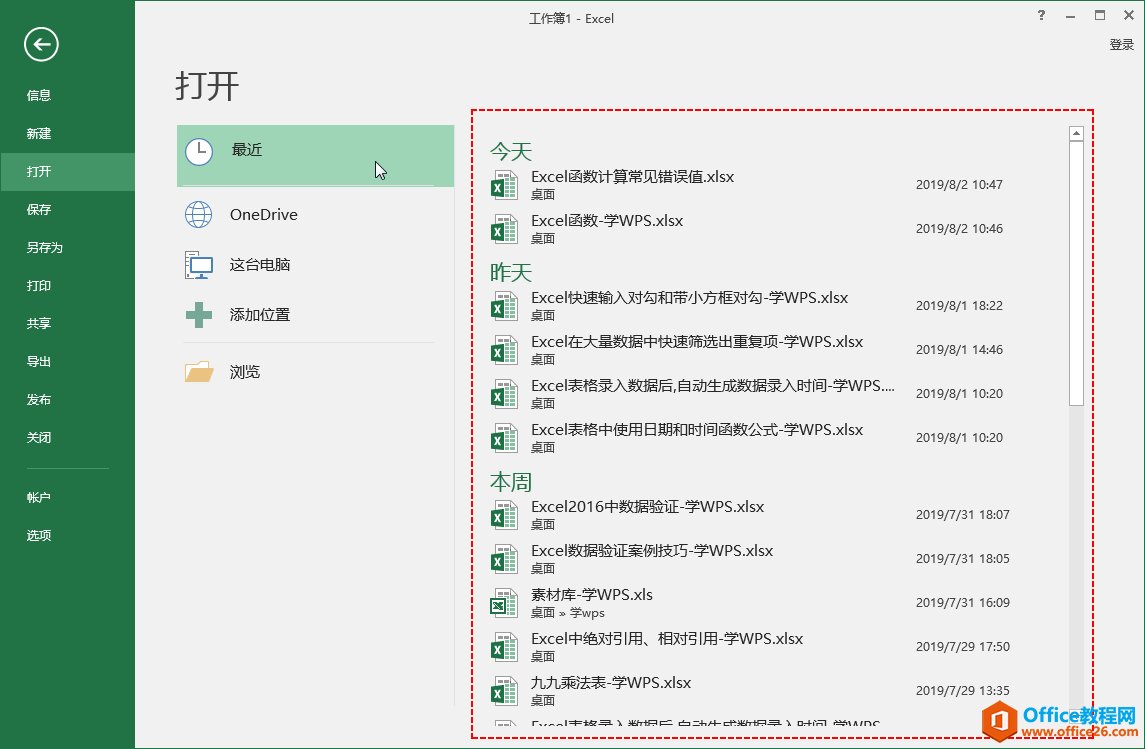Click the file icon for Excel中绝对引用、相对引用

(504, 647)
